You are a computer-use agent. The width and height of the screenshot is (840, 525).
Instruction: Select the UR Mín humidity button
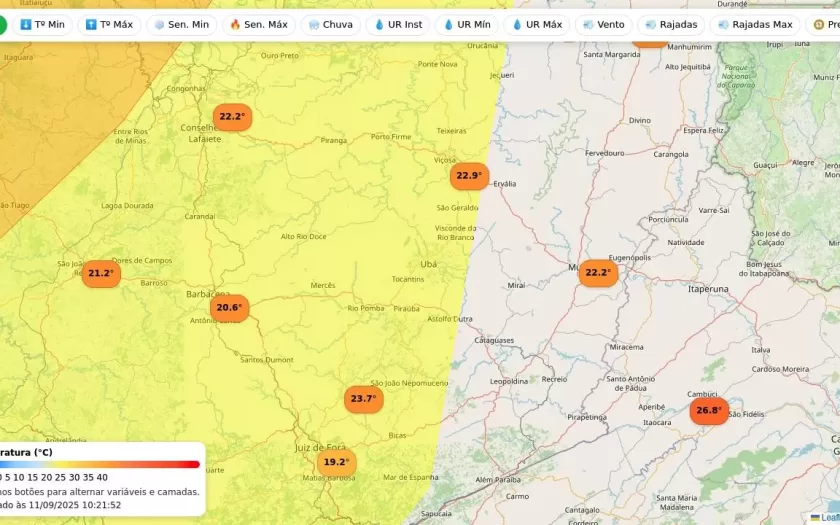[467, 24]
